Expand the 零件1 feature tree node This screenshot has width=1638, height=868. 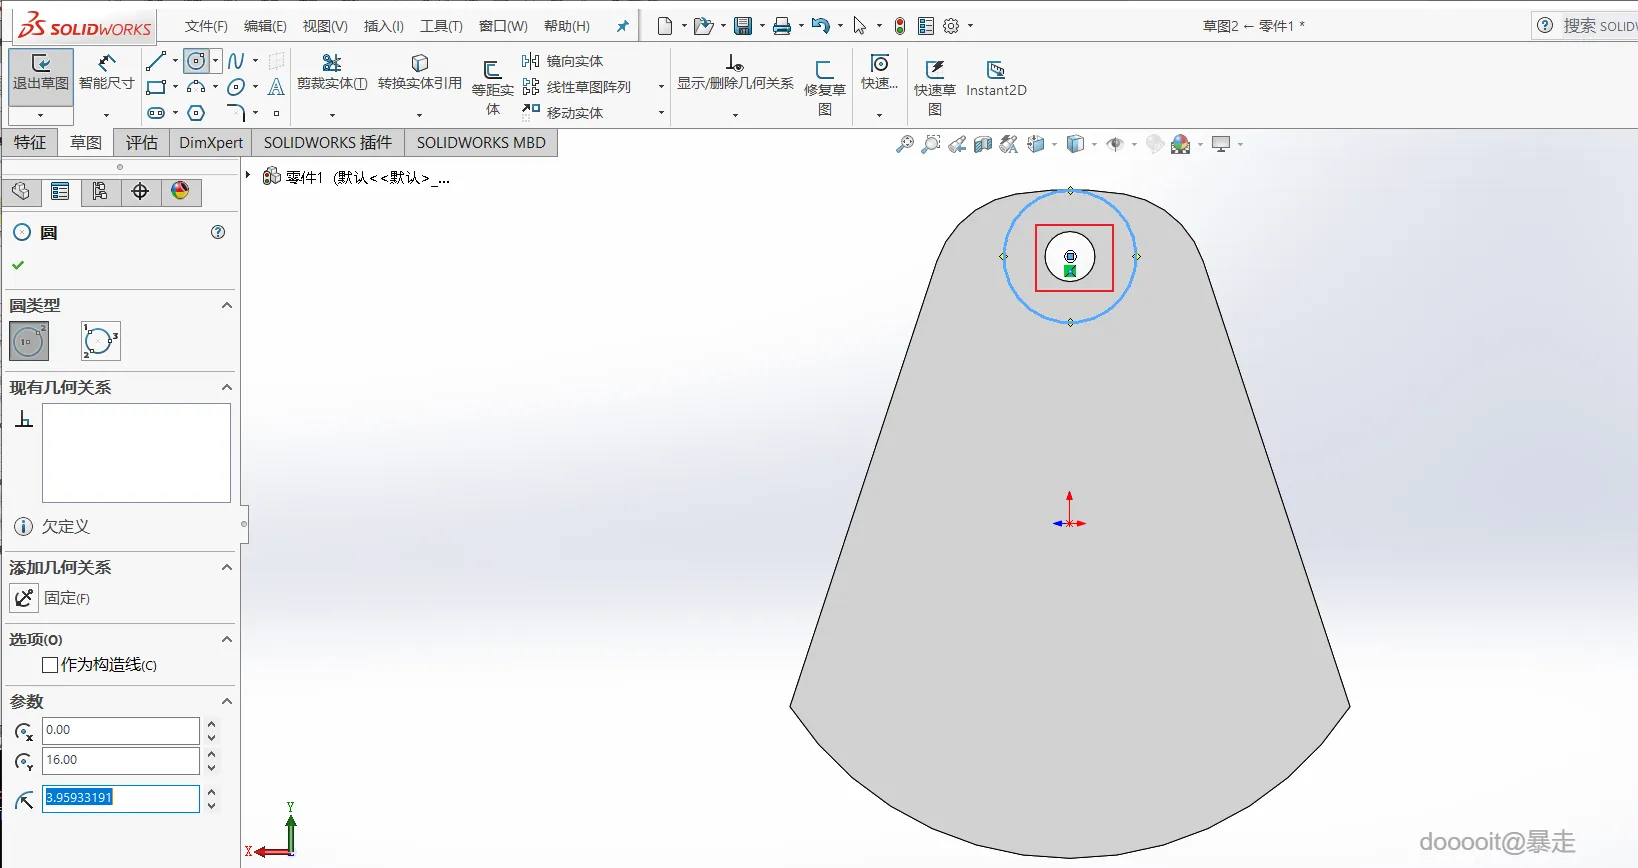tap(249, 175)
